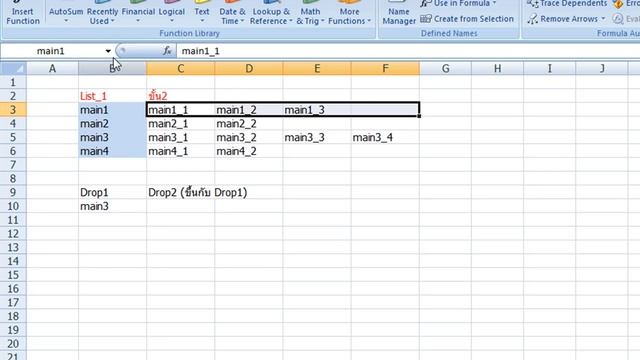The image size is (640, 360).
Task: Click cell main3_1
Action: (180, 137)
